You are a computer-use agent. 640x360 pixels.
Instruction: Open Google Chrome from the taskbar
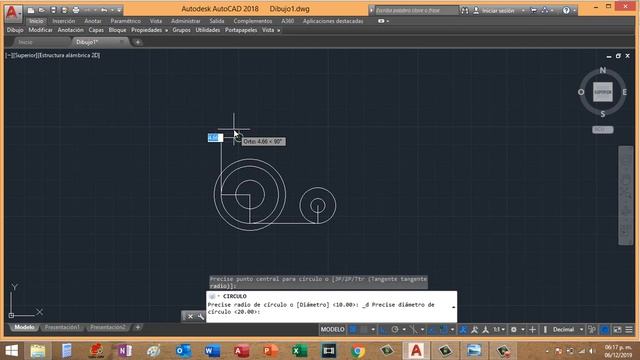click(358, 351)
